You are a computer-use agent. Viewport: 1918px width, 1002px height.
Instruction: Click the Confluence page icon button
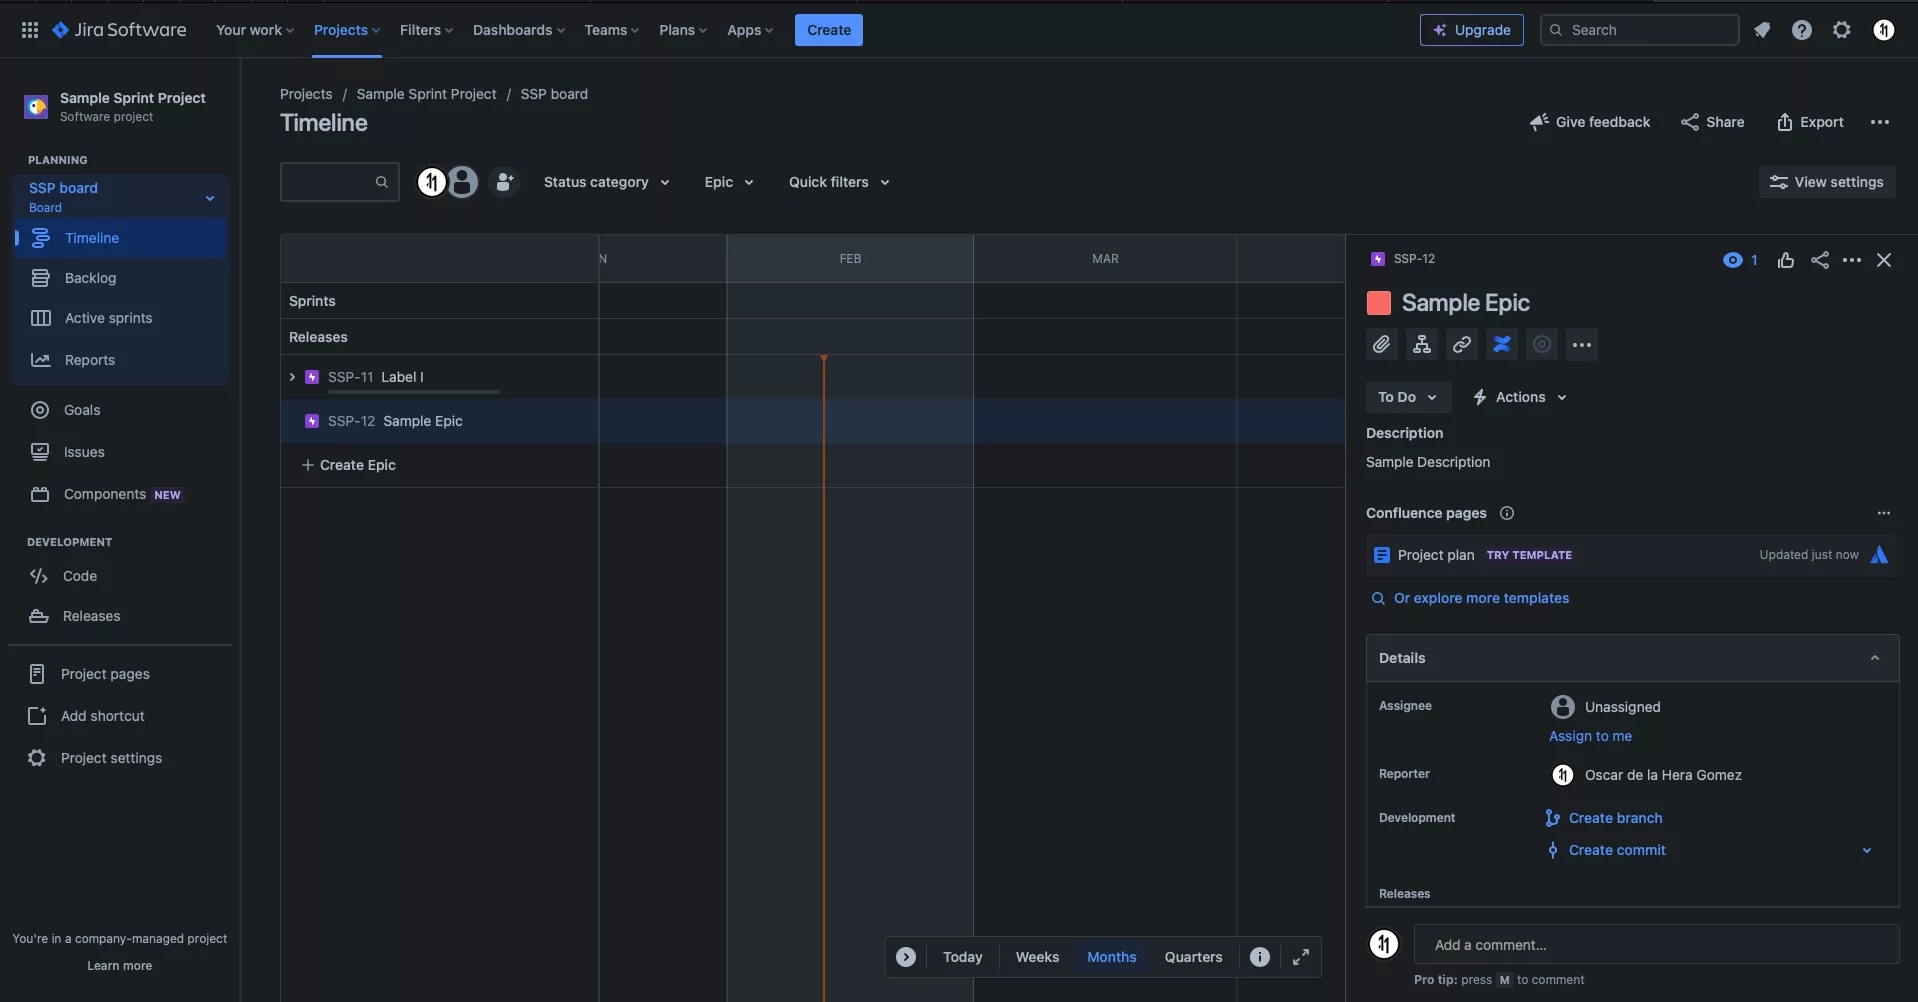click(x=1502, y=344)
